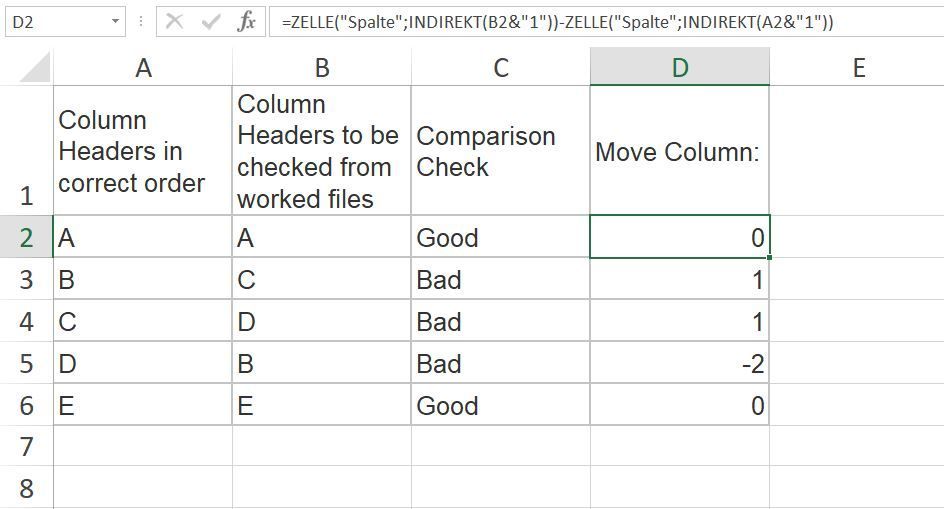944x509 pixels.
Task: Select column D header
Action: pos(680,67)
